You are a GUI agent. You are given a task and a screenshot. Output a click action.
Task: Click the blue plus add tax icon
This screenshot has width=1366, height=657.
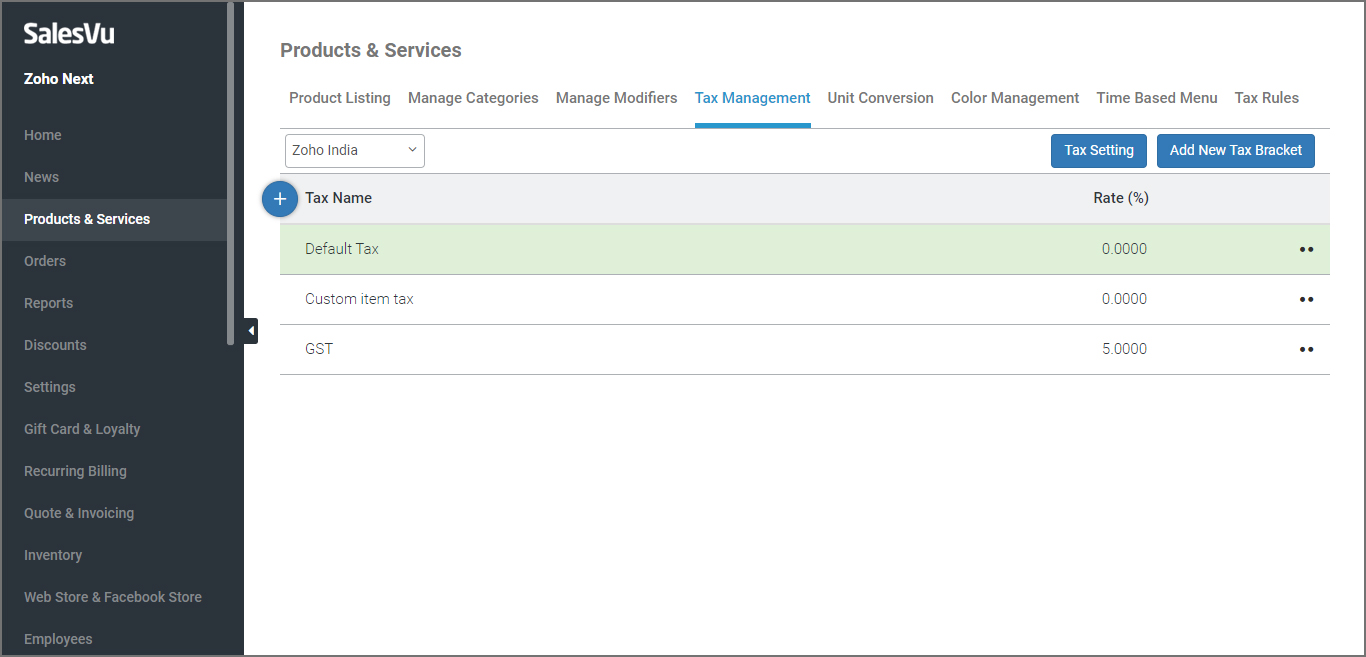click(280, 199)
